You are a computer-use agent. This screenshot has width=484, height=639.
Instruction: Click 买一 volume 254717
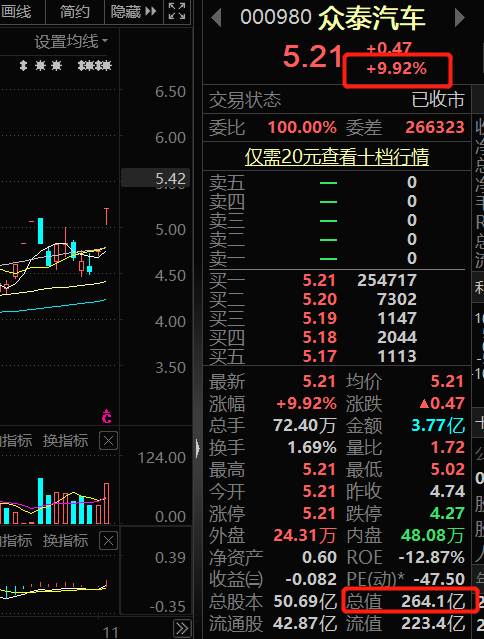tap(387, 280)
